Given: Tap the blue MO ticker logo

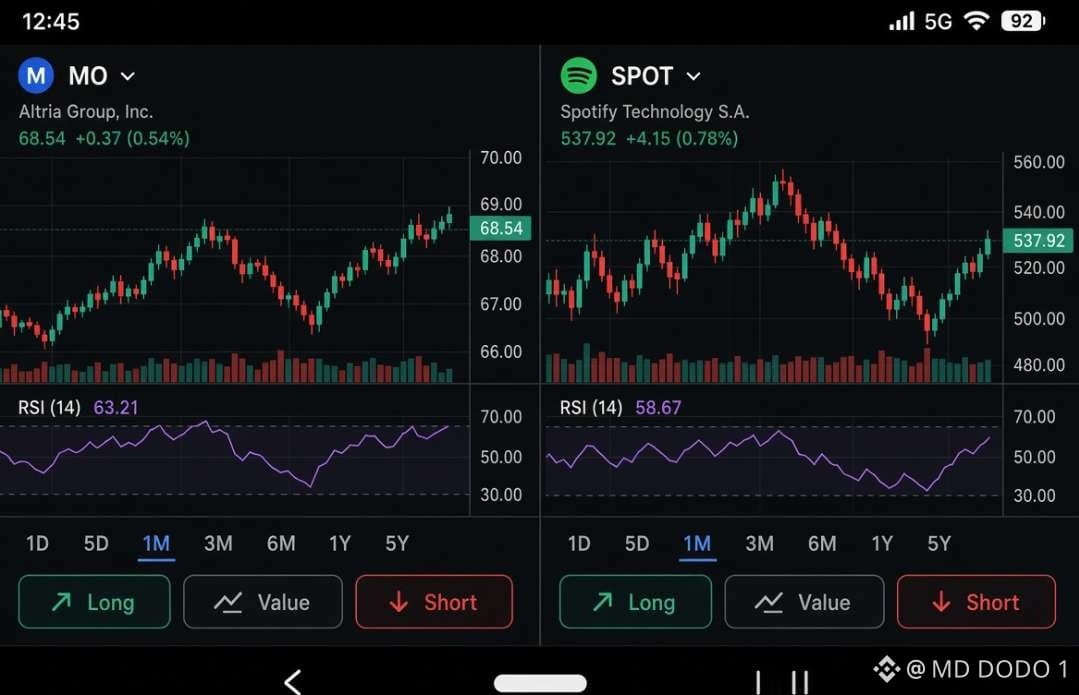Looking at the screenshot, I should (x=36, y=75).
